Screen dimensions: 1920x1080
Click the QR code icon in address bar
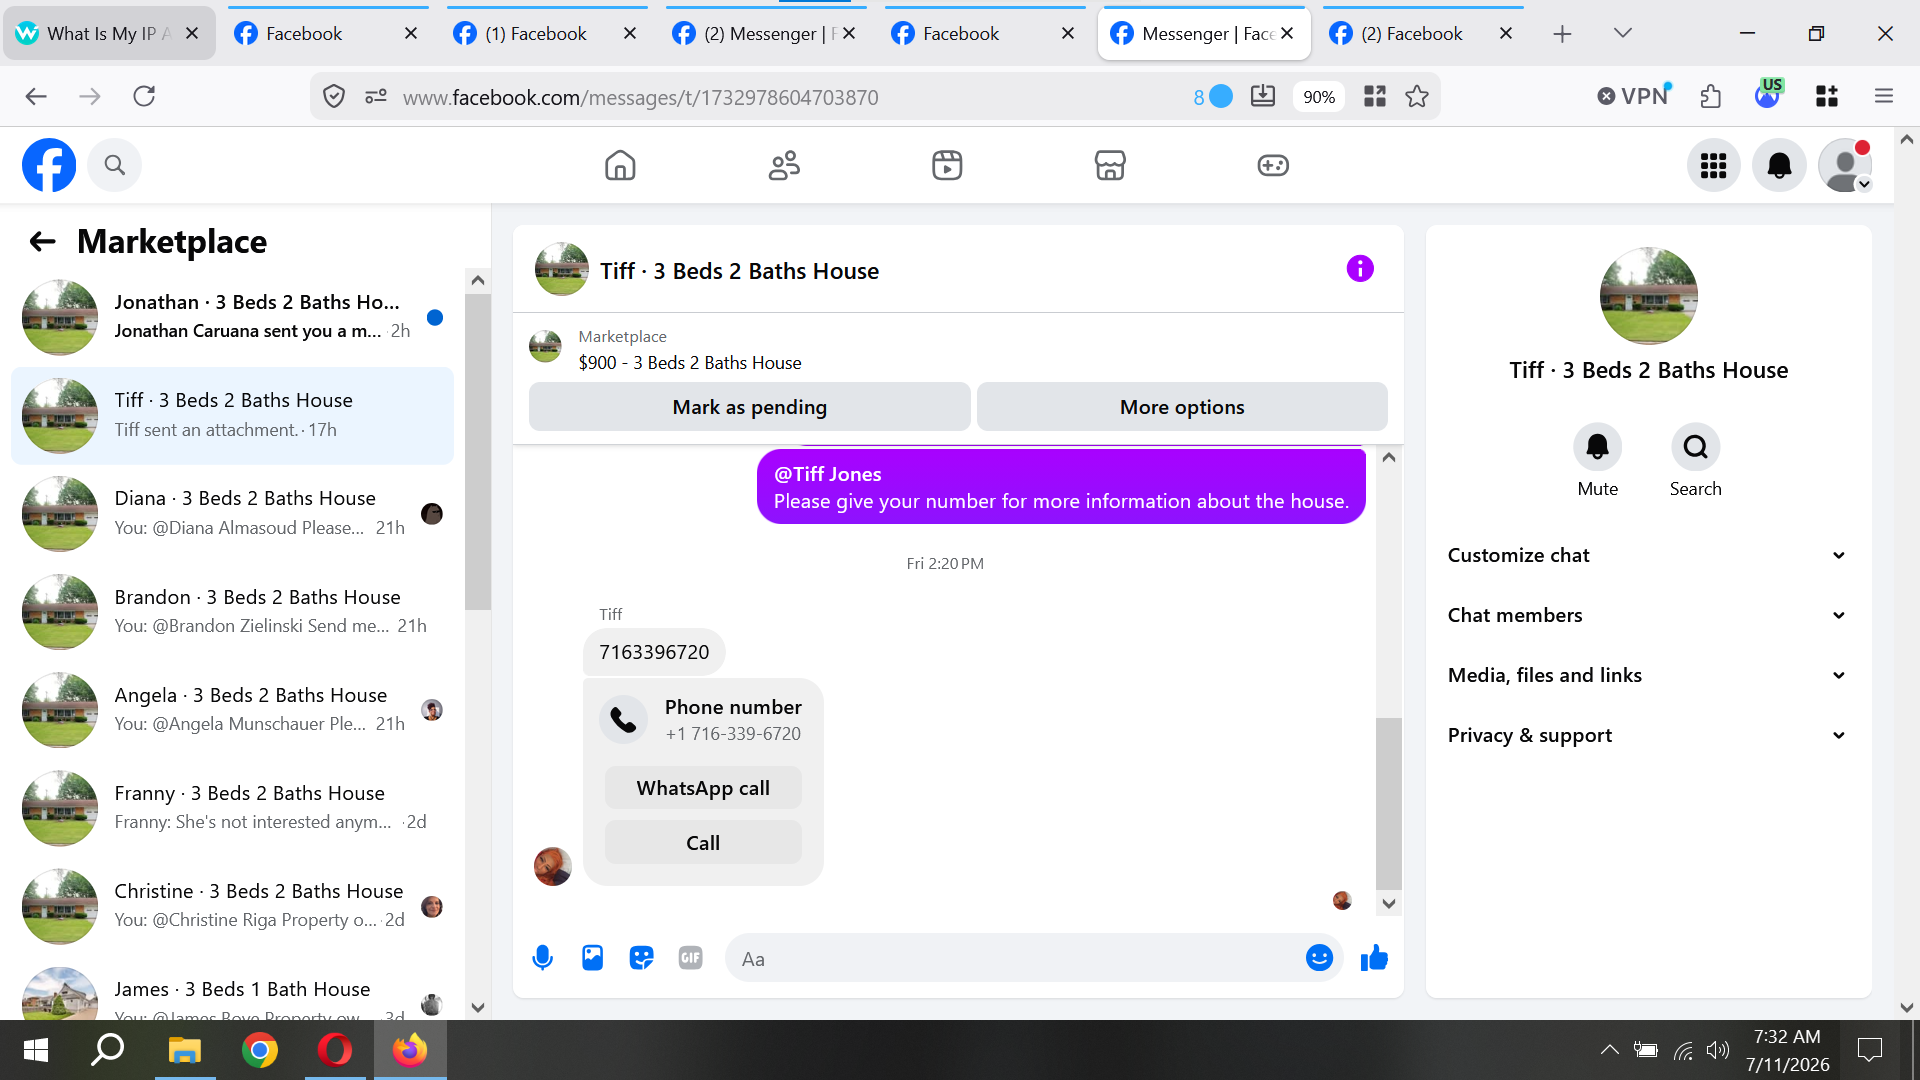pyautogui.click(x=1375, y=97)
